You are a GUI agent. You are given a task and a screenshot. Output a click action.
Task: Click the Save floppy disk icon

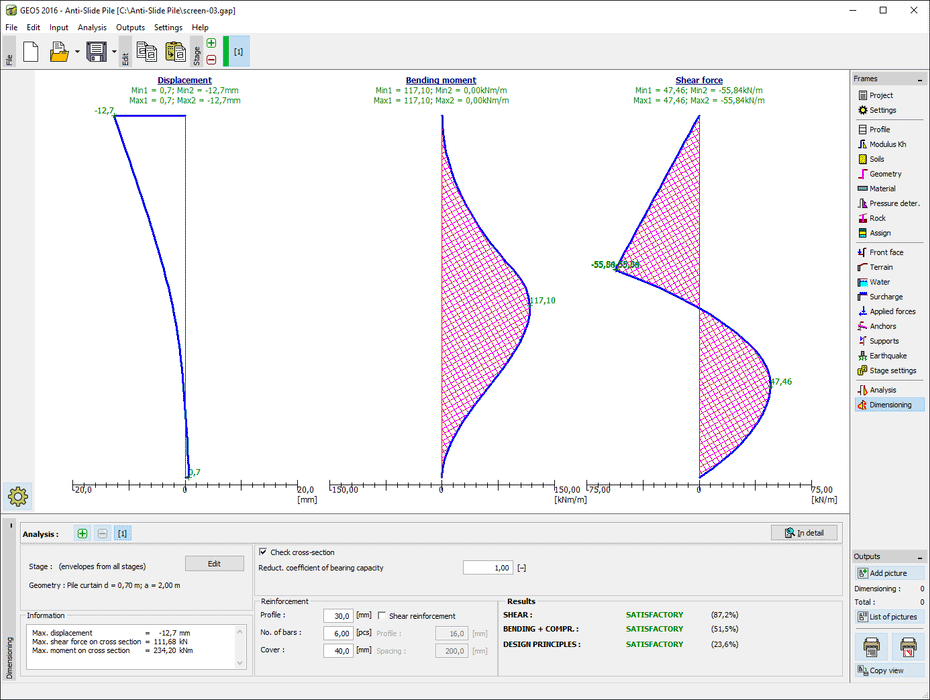coord(96,52)
